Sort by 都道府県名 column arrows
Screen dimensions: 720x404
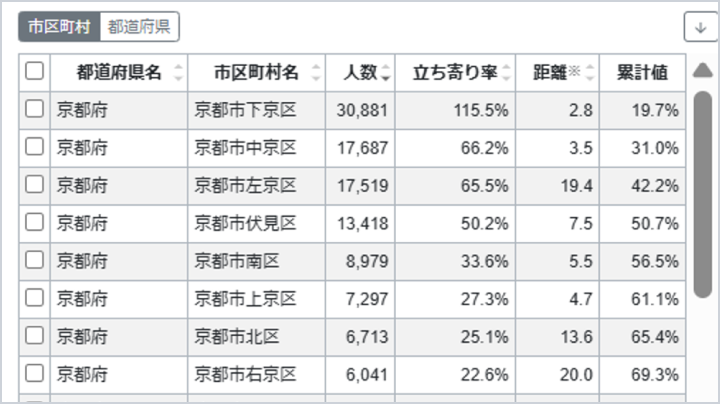coord(178,72)
